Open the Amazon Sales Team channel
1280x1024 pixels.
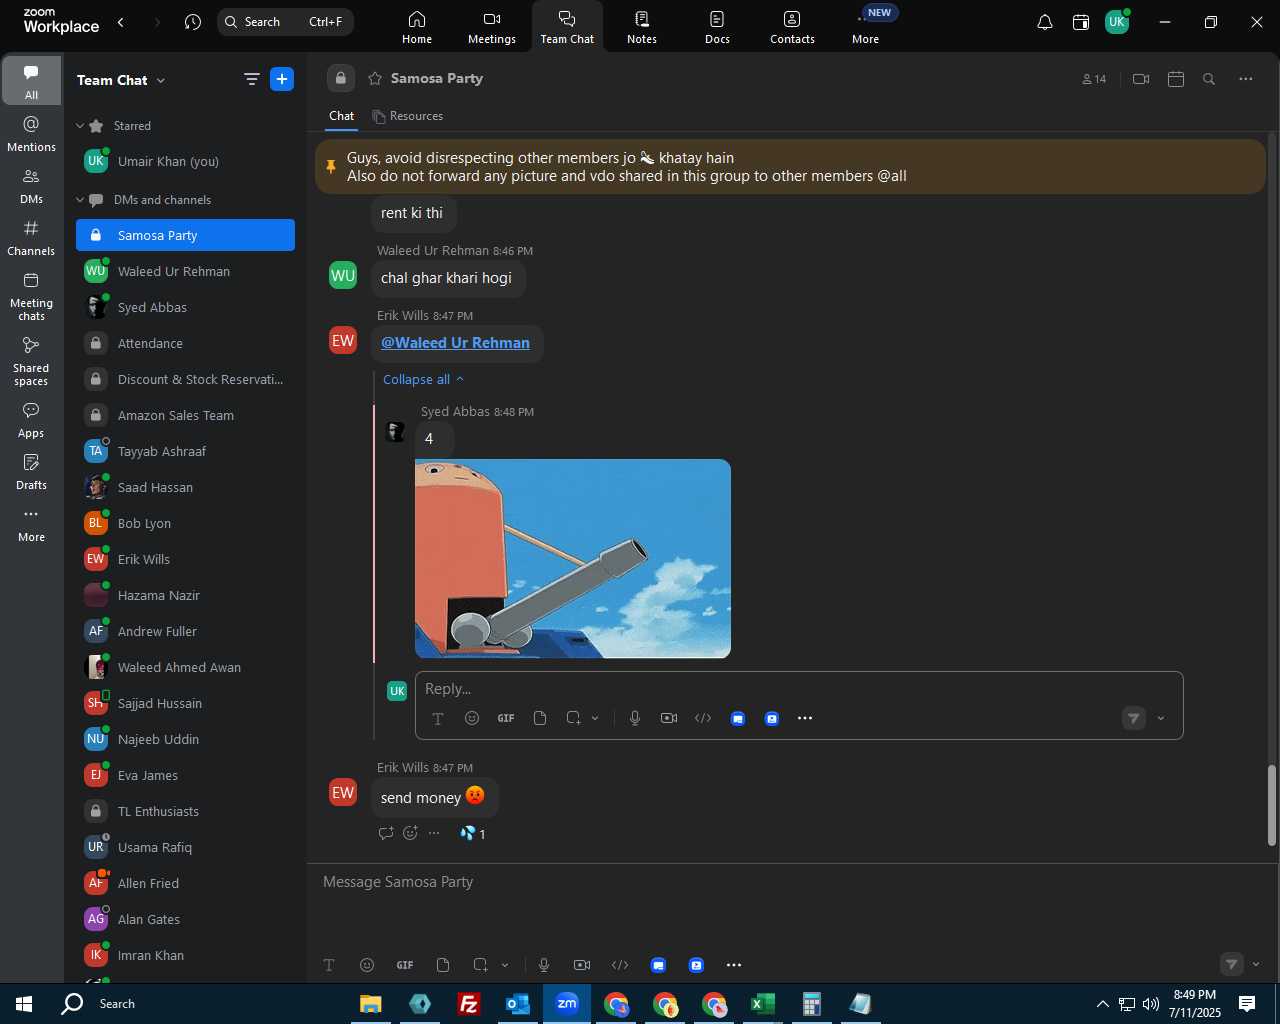(185, 415)
